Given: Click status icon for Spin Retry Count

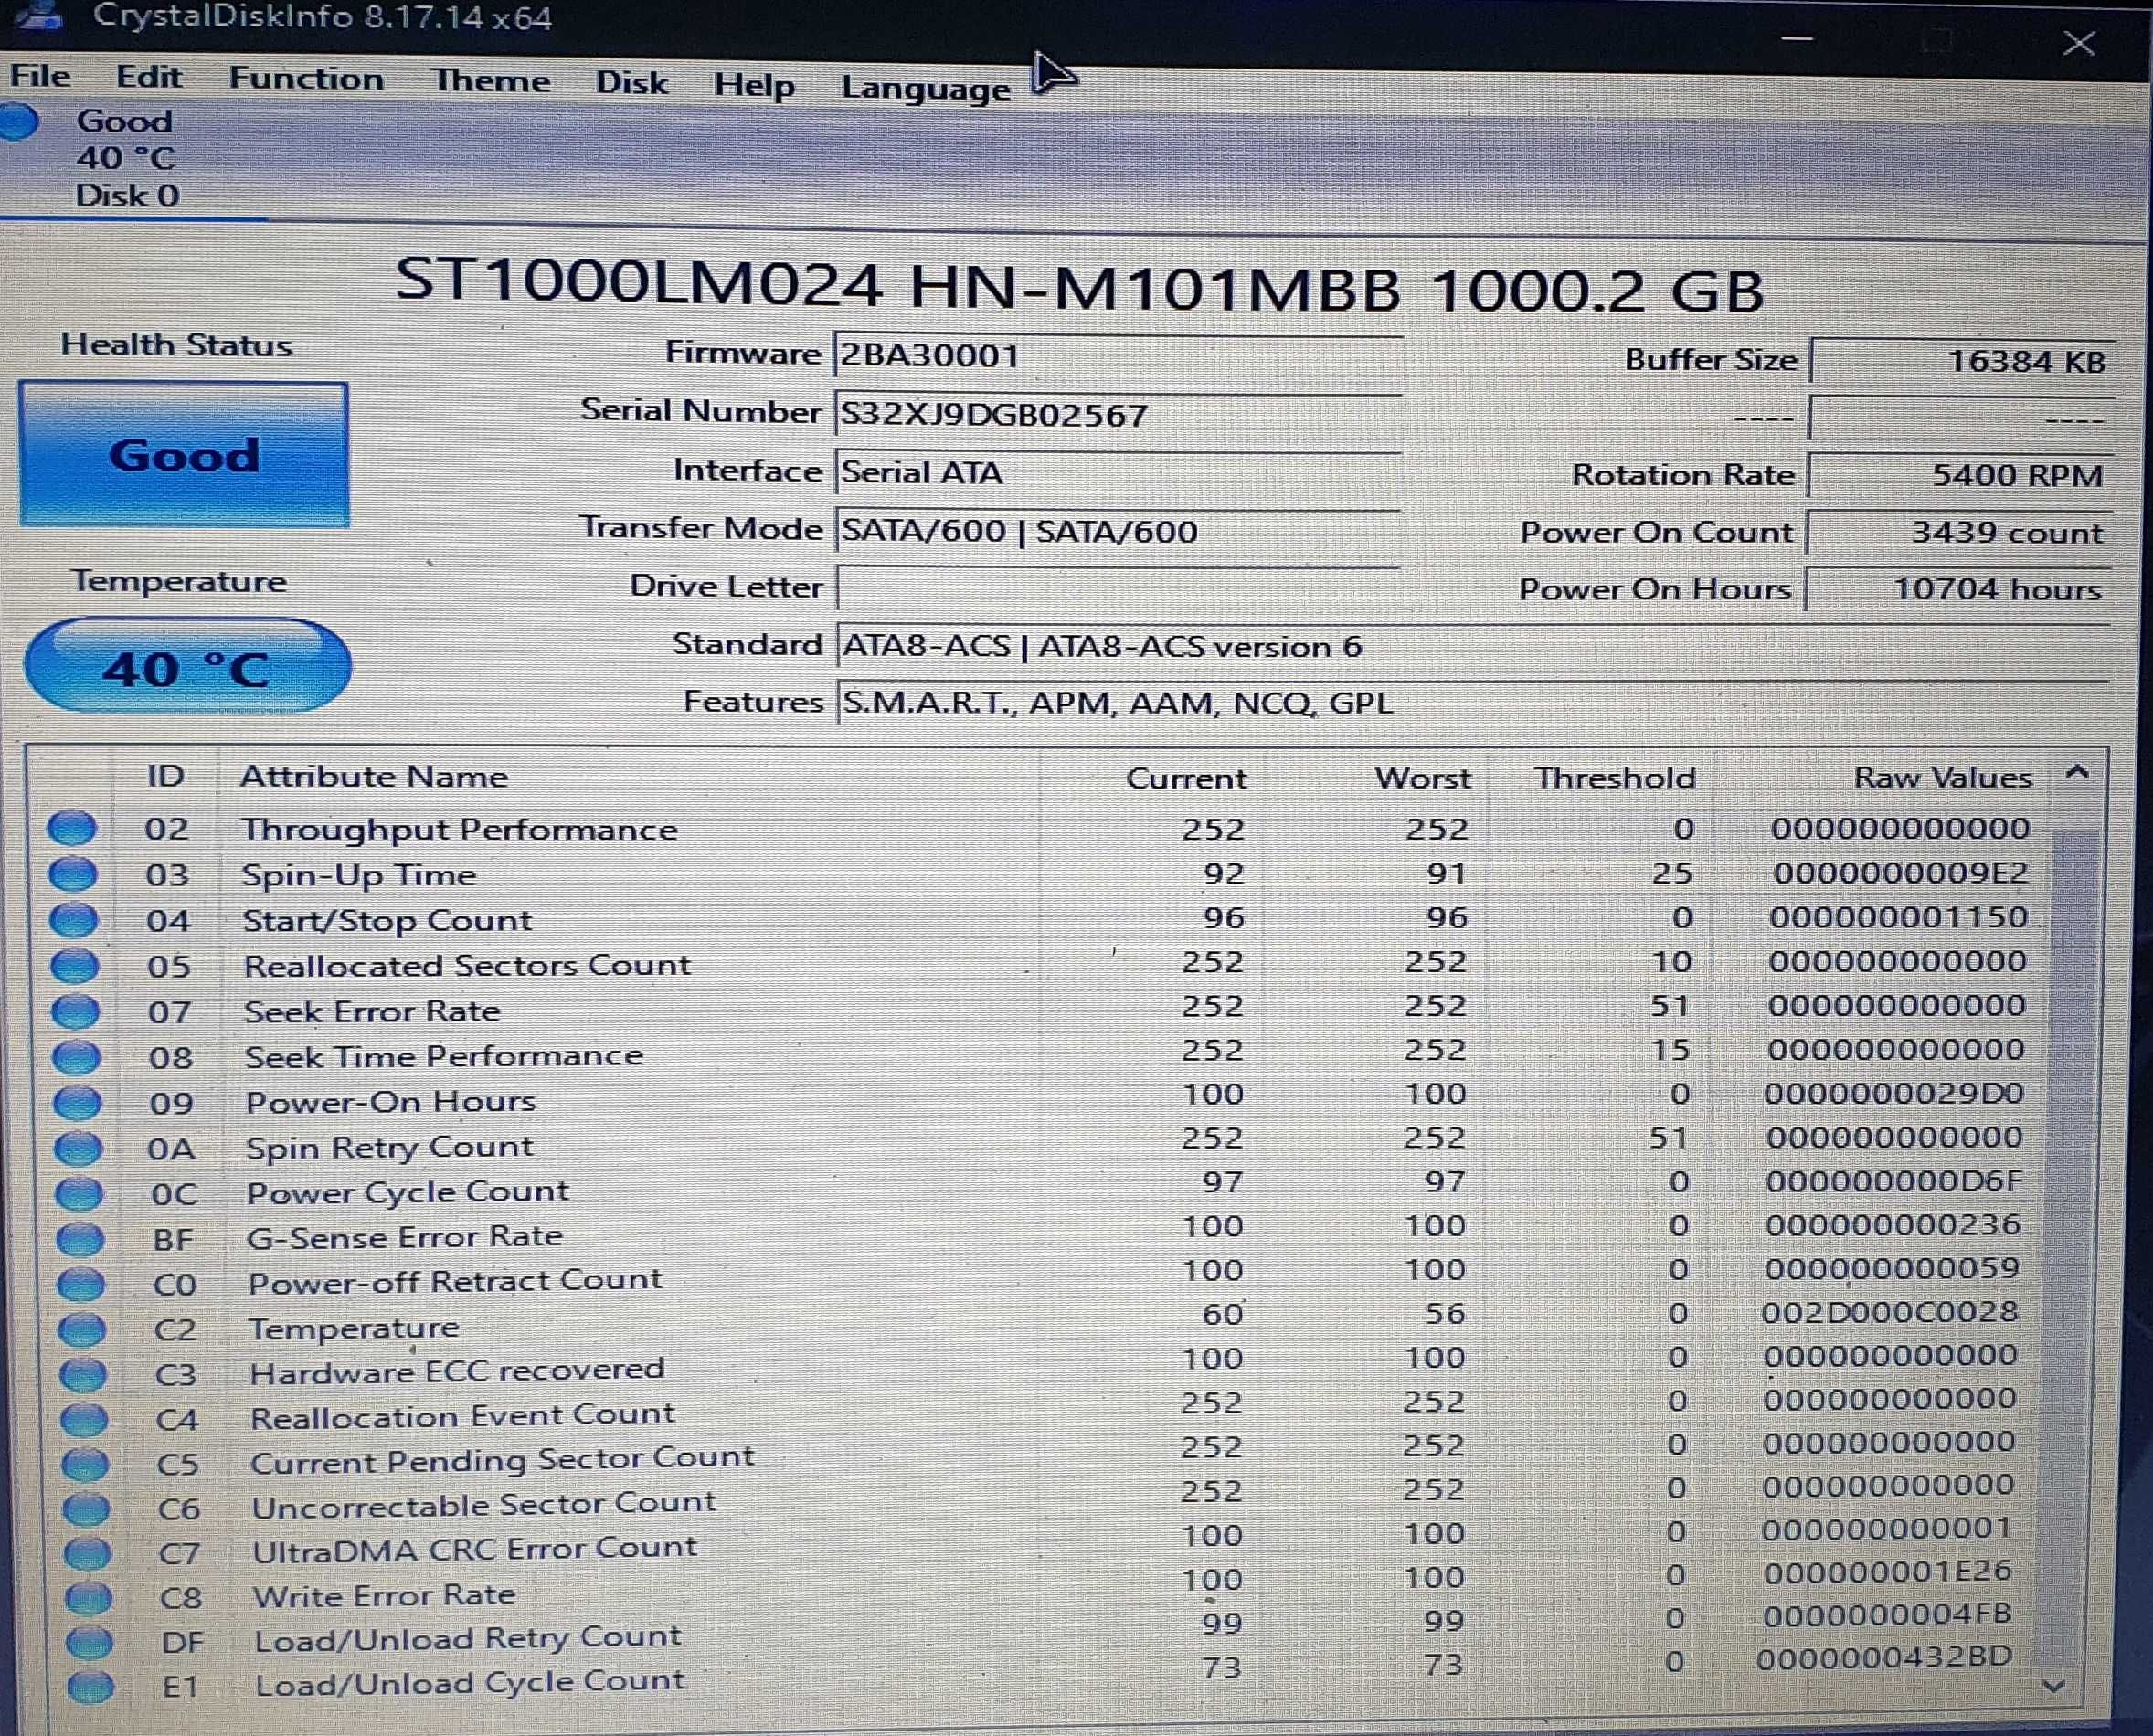Looking at the screenshot, I should (79, 1148).
